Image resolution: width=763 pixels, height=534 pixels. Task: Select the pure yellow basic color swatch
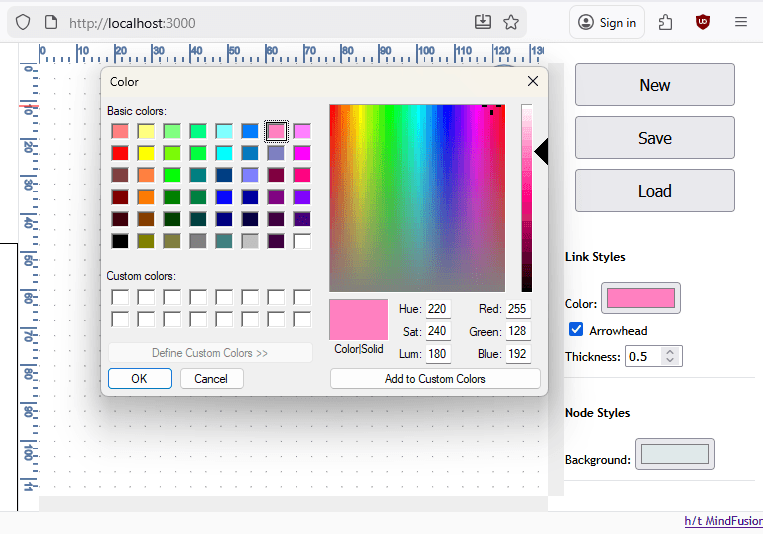146,153
